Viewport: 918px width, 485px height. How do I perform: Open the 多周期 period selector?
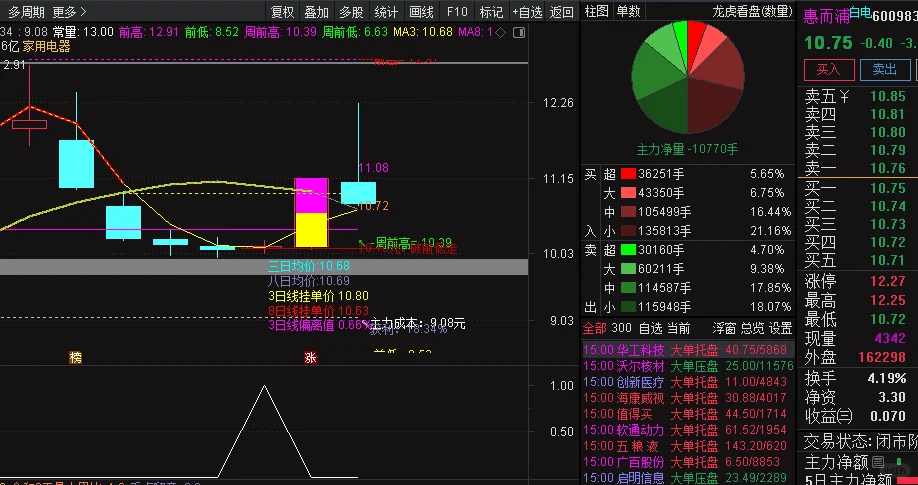(x=26, y=12)
